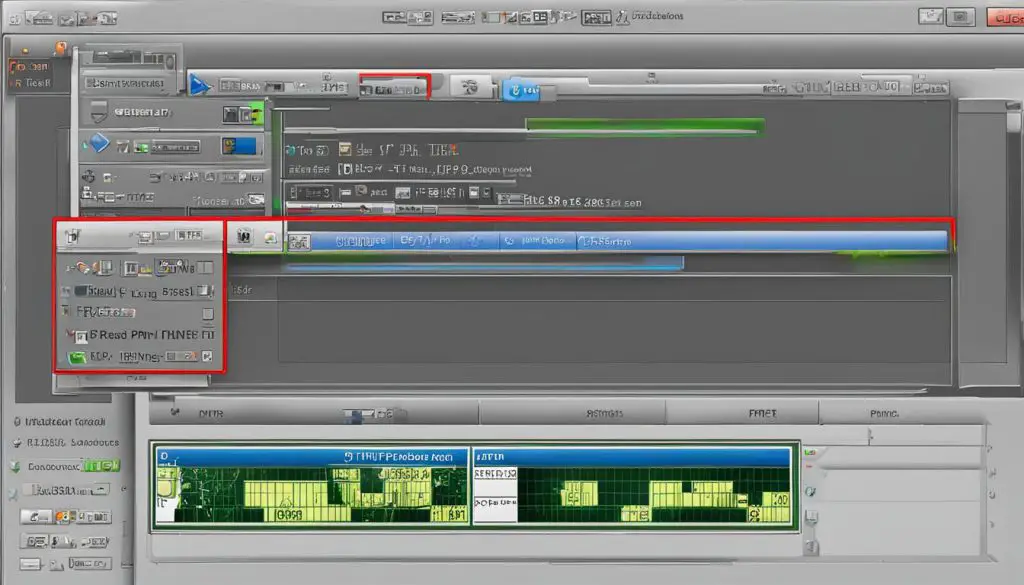This screenshot has width=1024, height=585.
Task: Click the icon in the layer panel header
Action: [x=72, y=236]
